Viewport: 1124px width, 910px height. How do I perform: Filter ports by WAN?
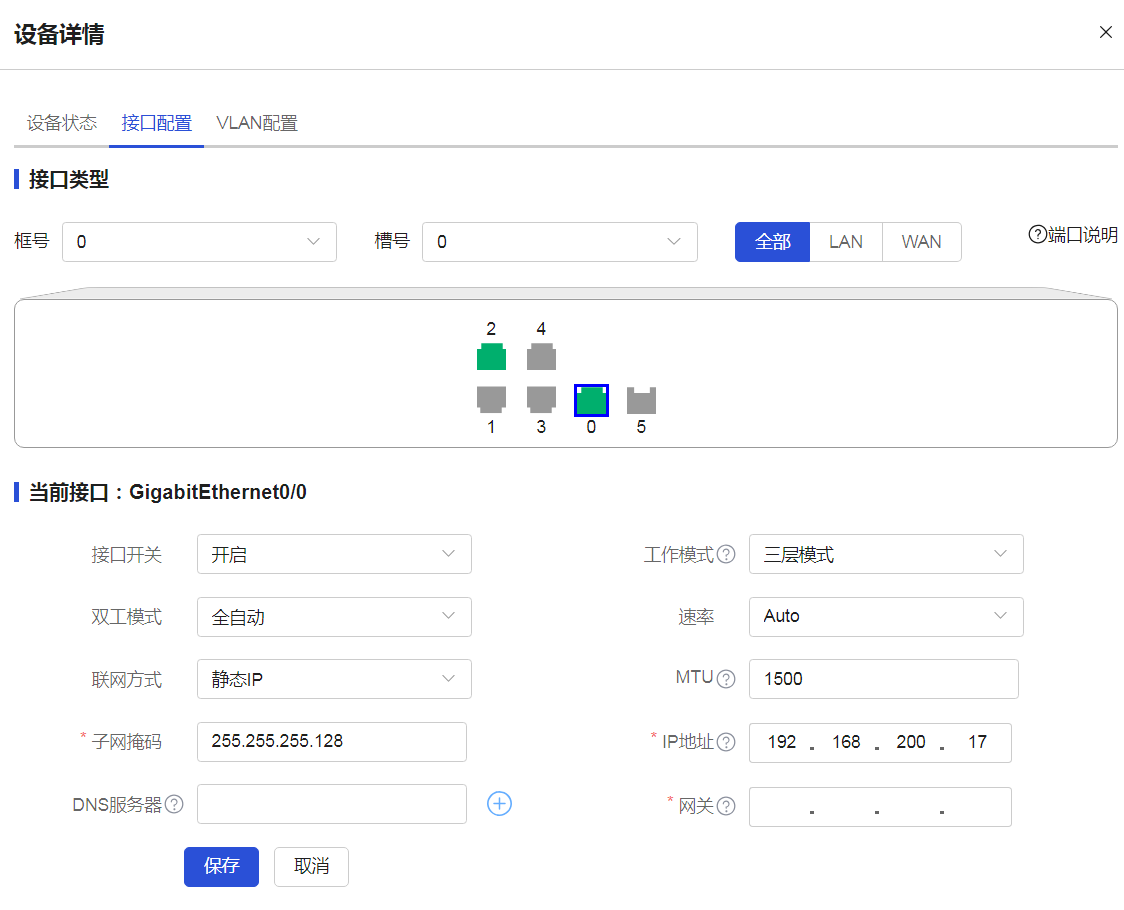tap(921, 242)
